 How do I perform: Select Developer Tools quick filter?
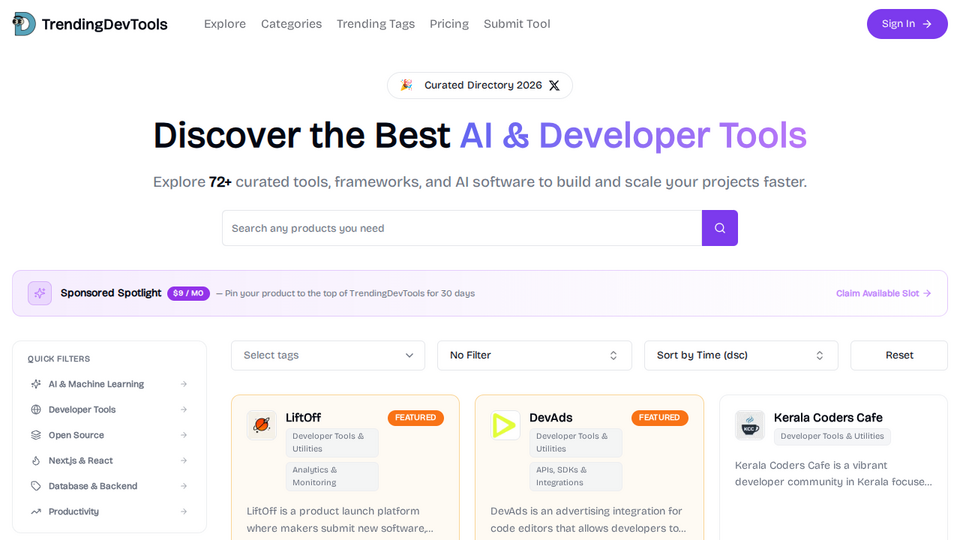click(x=109, y=410)
